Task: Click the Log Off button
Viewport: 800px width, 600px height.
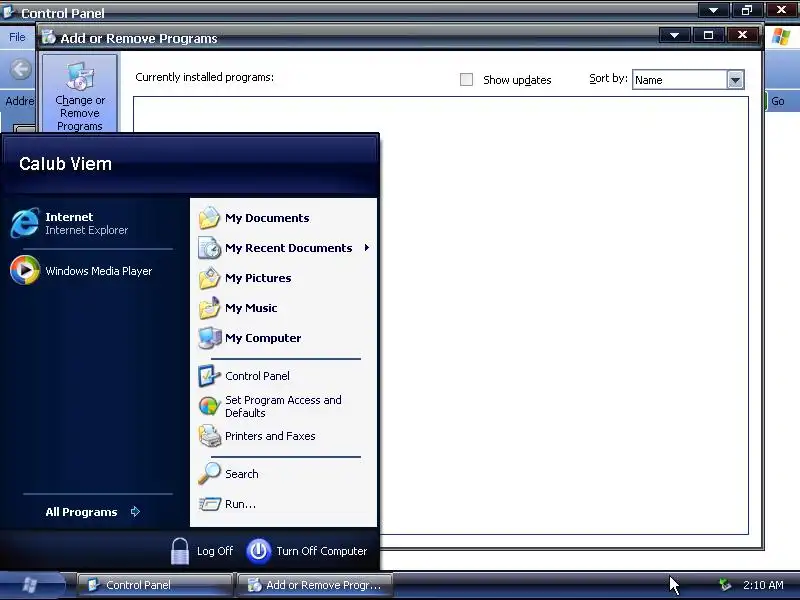Action: (x=202, y=551)
